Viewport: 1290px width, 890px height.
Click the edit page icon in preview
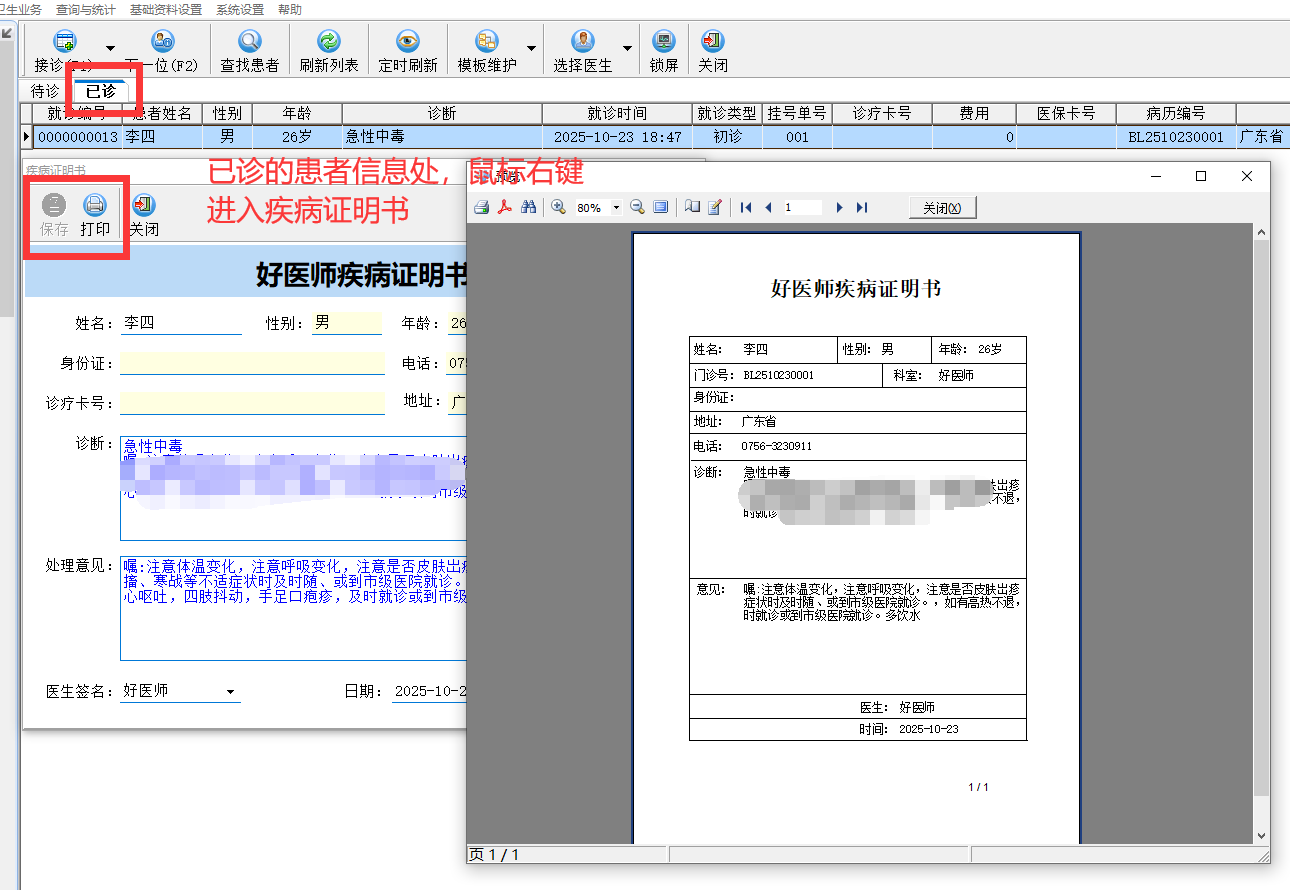click(715, 207)
